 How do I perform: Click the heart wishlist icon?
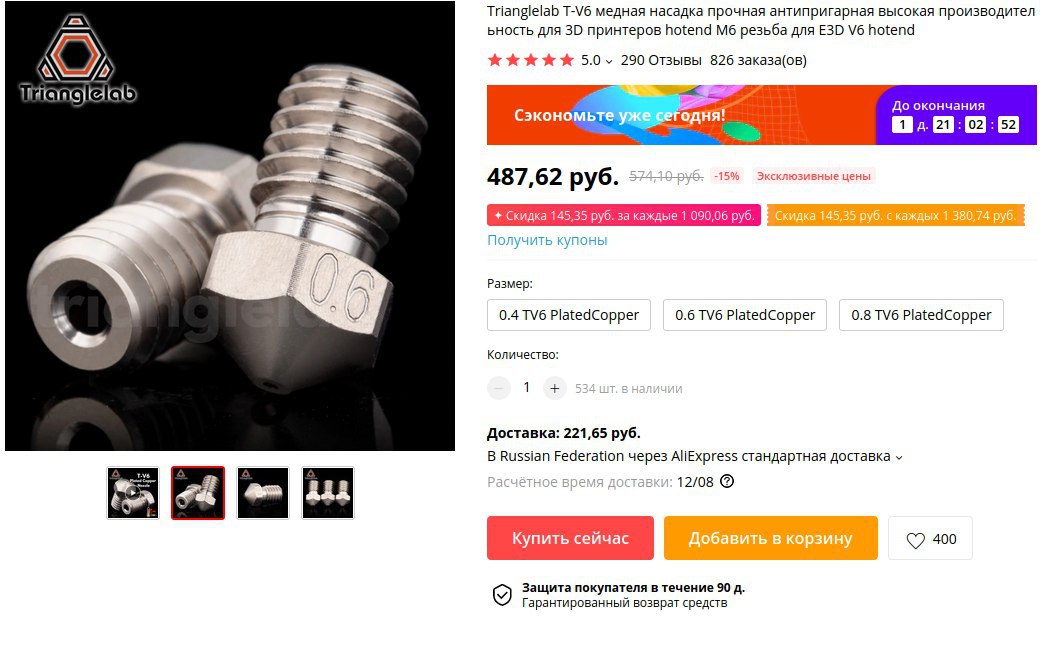(915, 540)
